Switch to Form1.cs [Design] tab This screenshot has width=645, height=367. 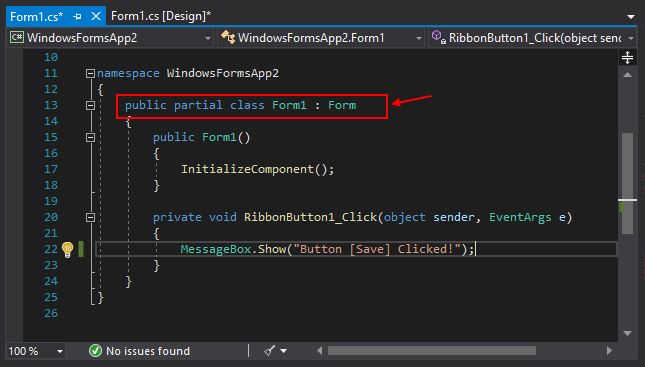click(x=161, y=16)
